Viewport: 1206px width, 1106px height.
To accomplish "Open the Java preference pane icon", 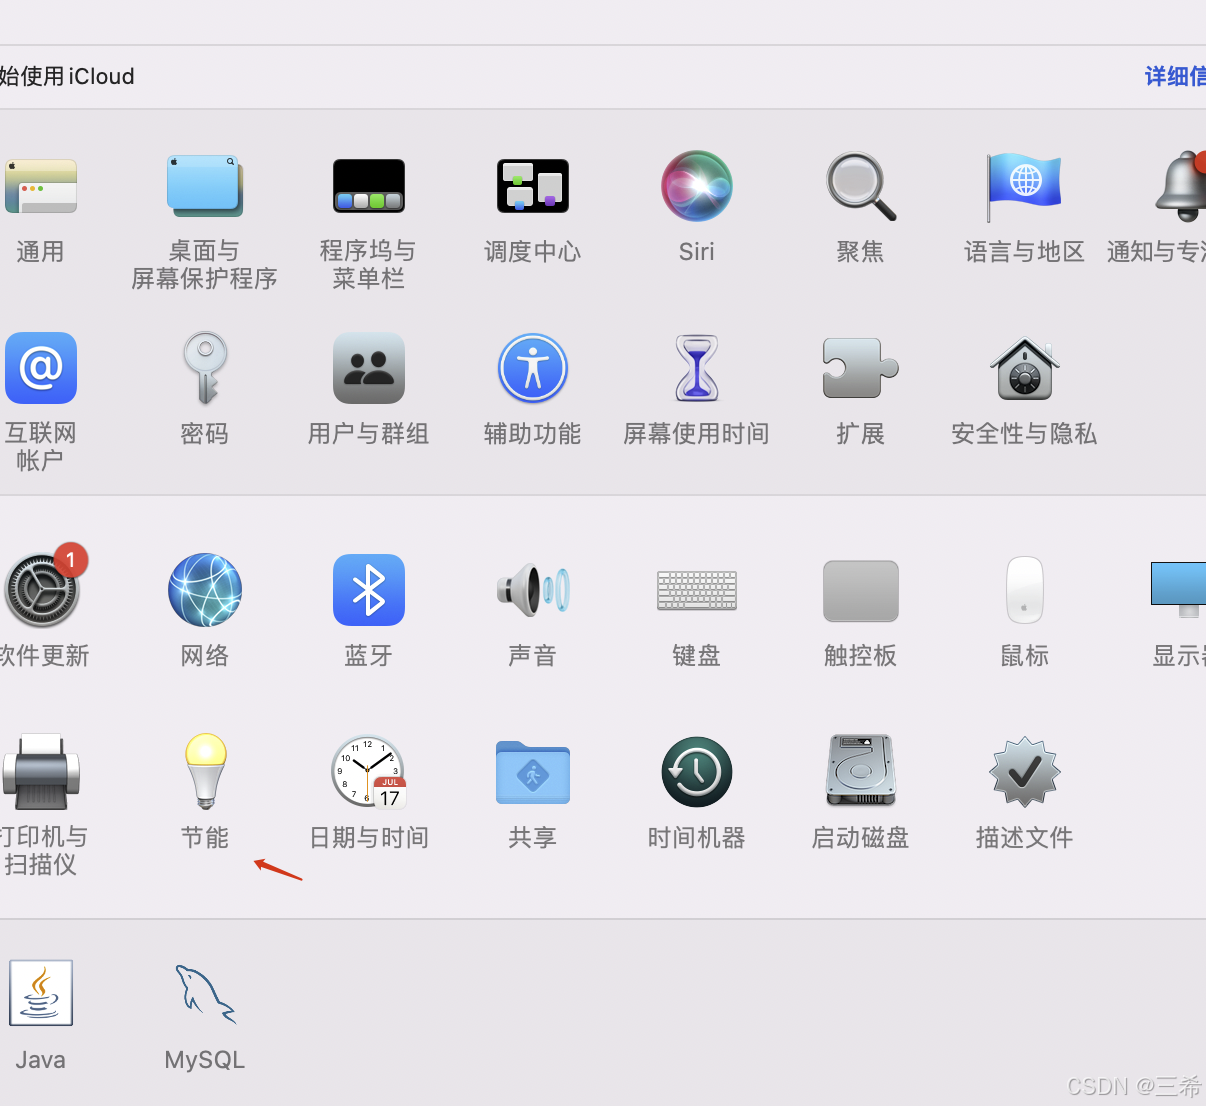I will [41, 993].
